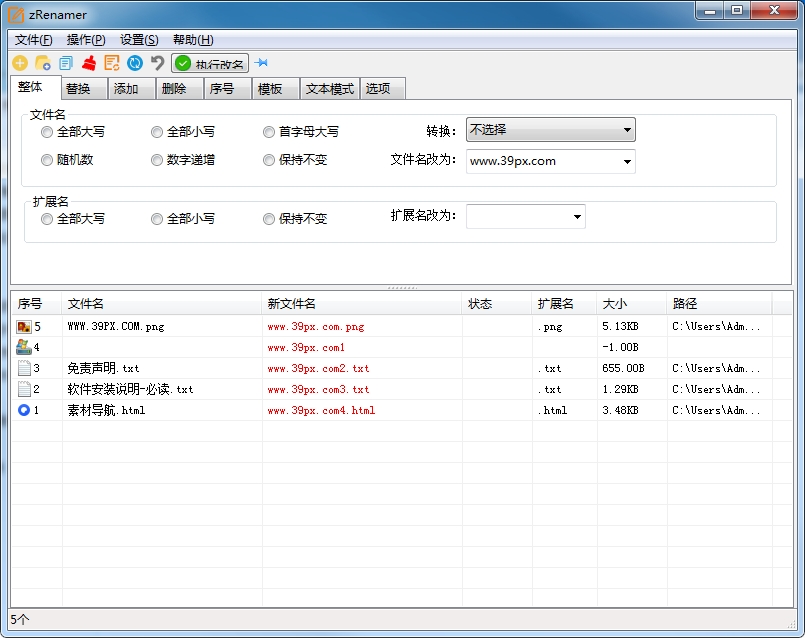Click the zRenamer title bar app icon
805x638 pixels.
click(x=16, y=15)
